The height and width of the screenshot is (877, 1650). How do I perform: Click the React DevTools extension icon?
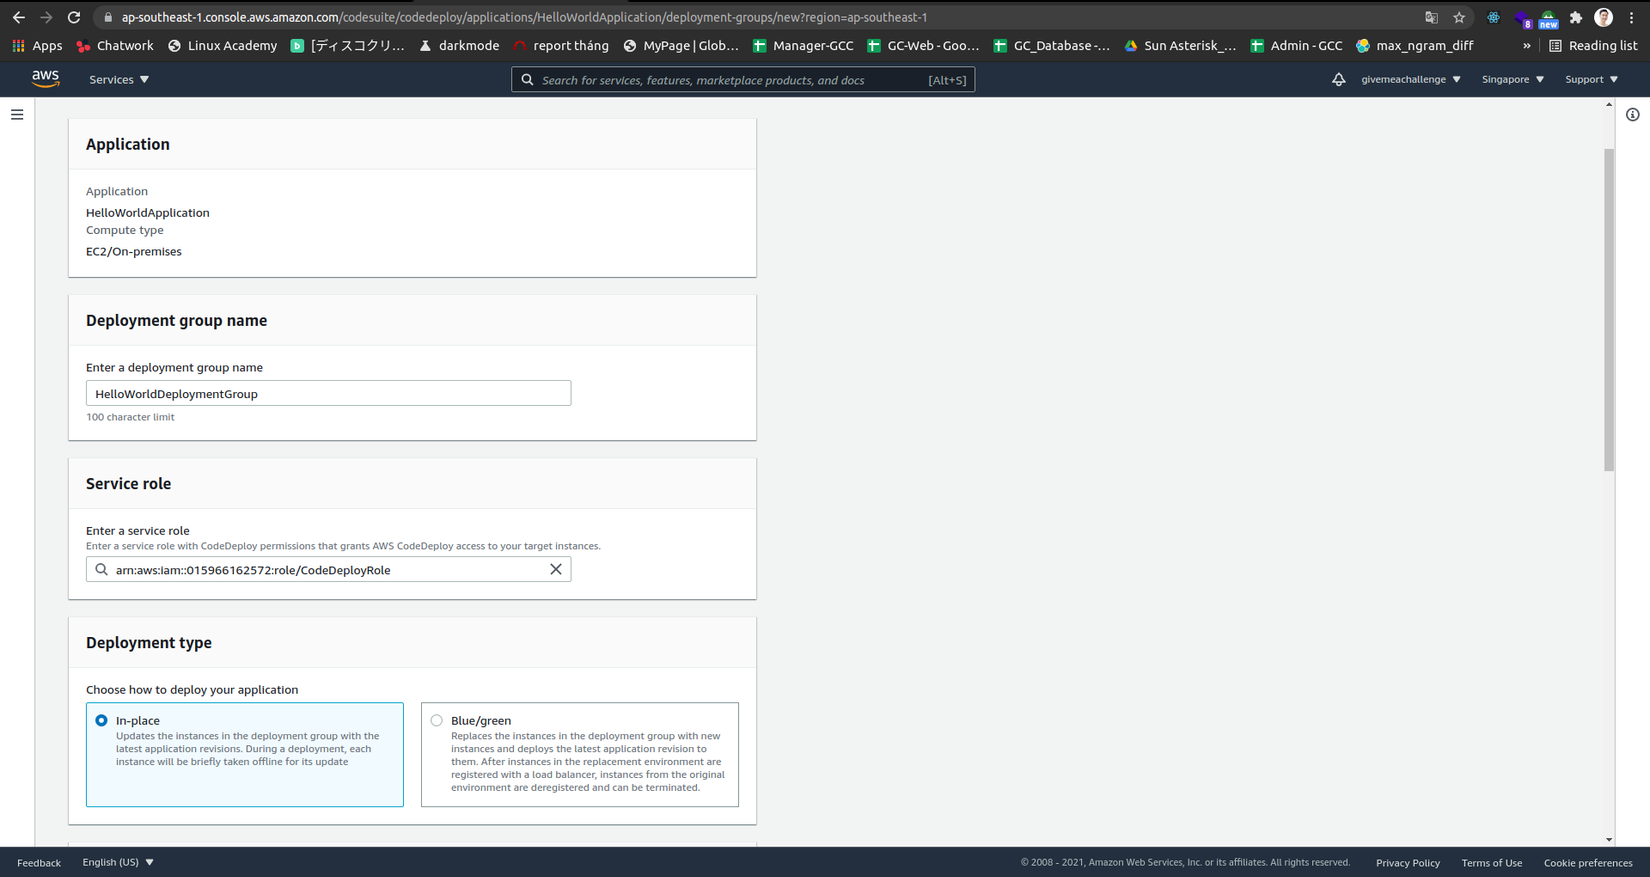click(1493, 17)
